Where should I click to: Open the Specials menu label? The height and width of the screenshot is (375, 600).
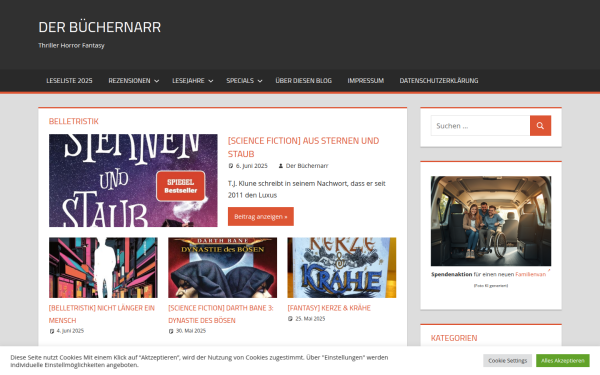tap(240, 81)
